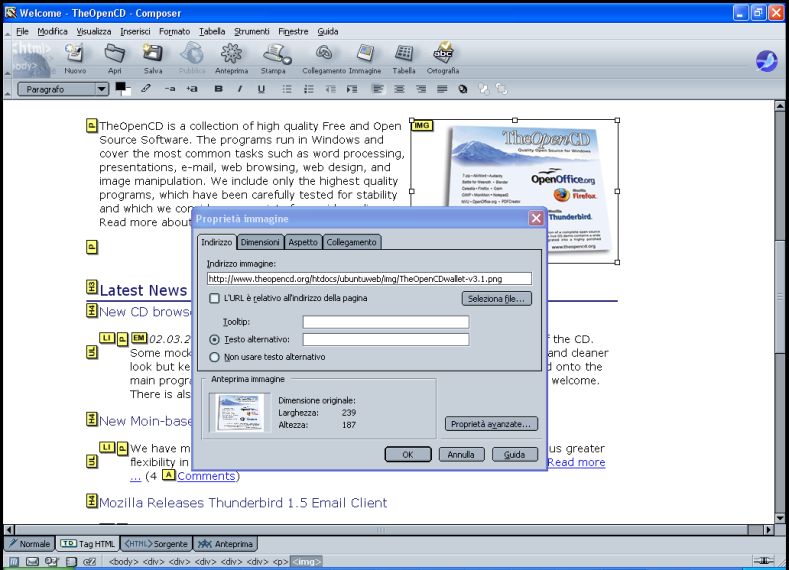The width and height of the screenshot is (789, 570).
Task: Follow the Comments link in page
Action: (206, 476)
